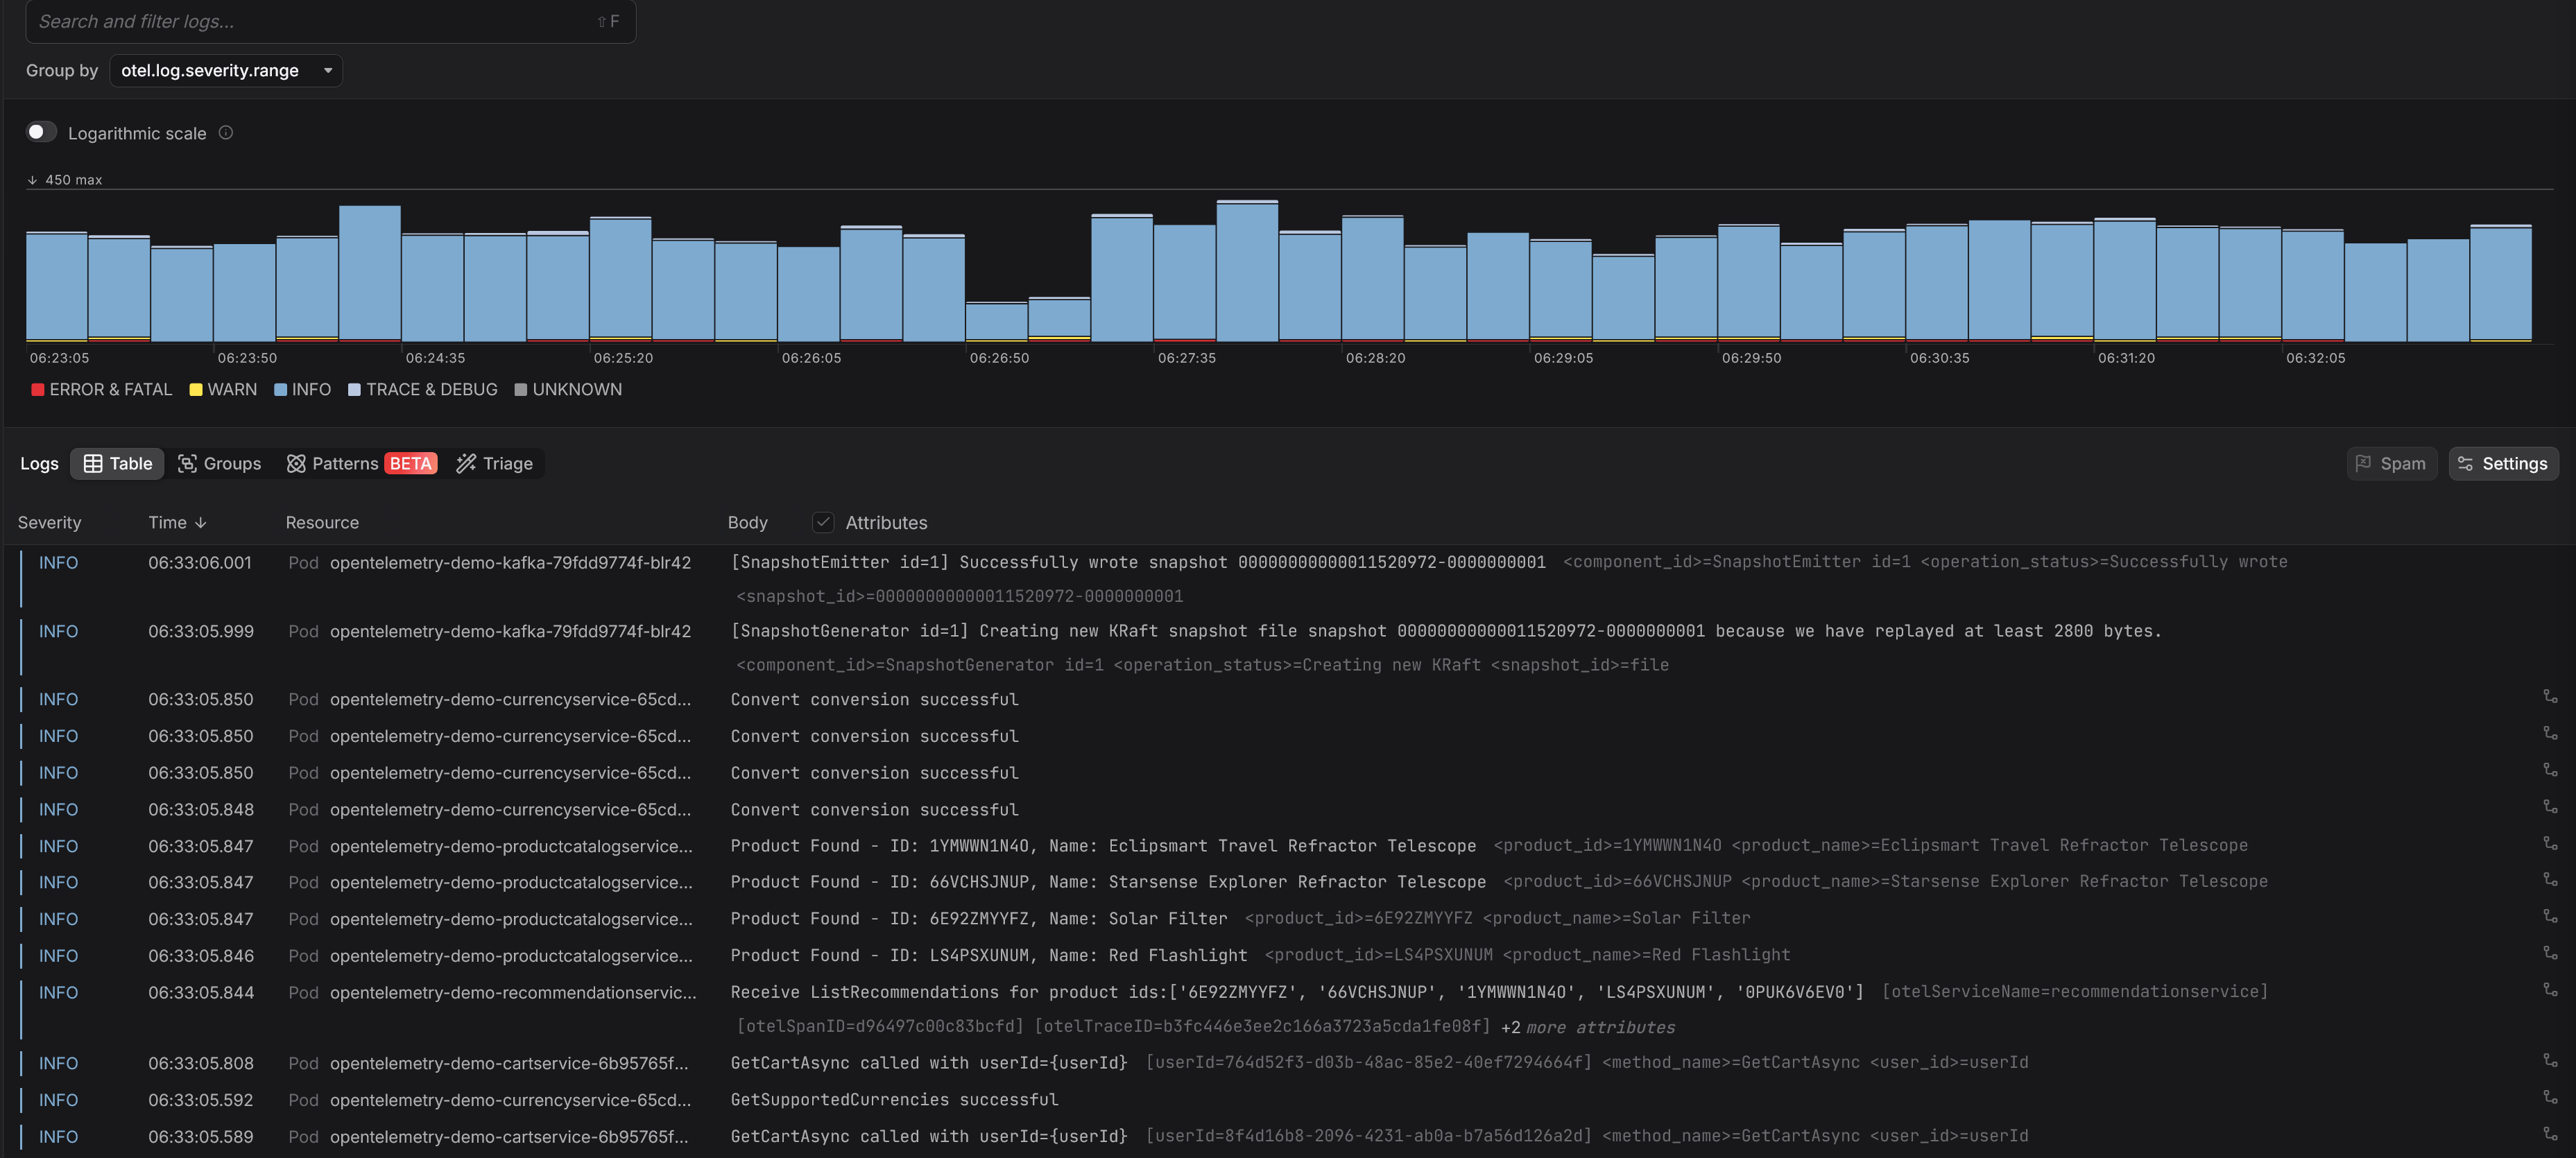
Task: Open trace link for GetSupportedCurrencies successful row
Action: [2550, 1097]
